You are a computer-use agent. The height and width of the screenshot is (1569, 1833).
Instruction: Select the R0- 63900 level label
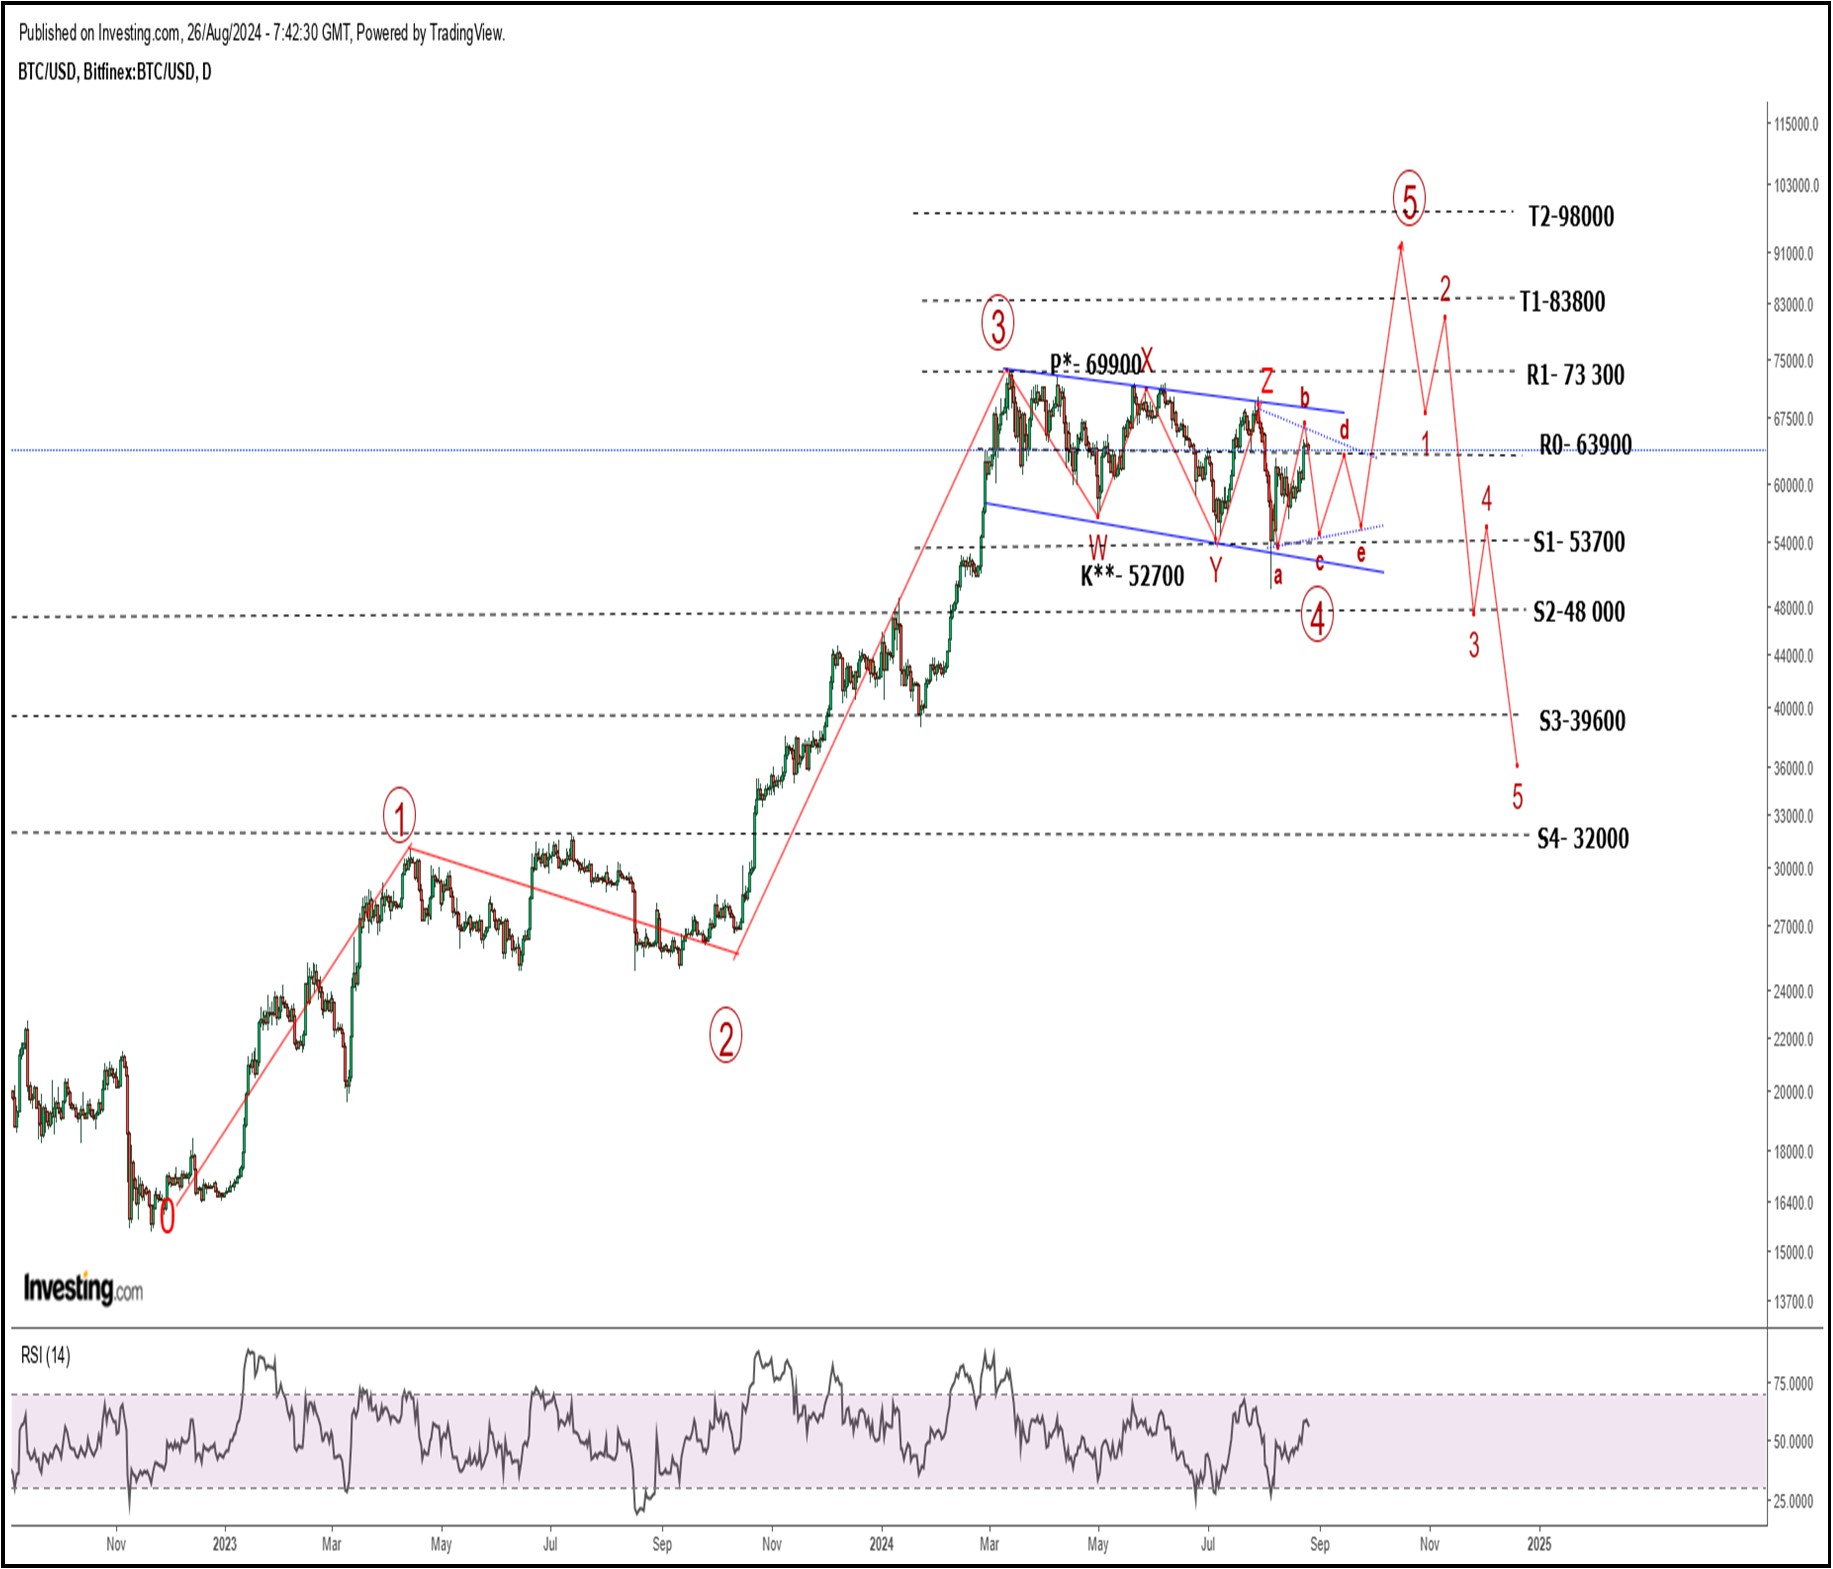pyautogui.click(x=1584, y=445)
